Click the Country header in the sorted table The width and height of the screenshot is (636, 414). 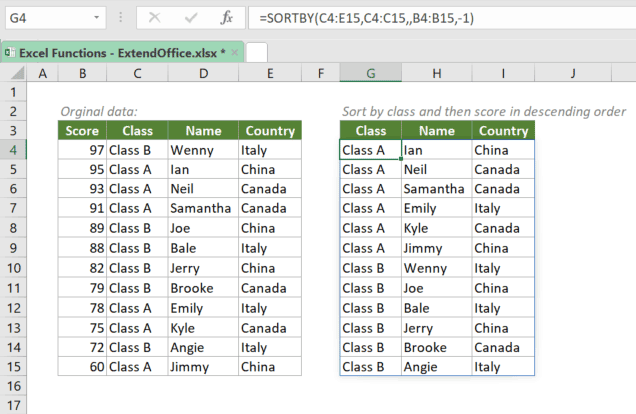(x=503, y=131)
